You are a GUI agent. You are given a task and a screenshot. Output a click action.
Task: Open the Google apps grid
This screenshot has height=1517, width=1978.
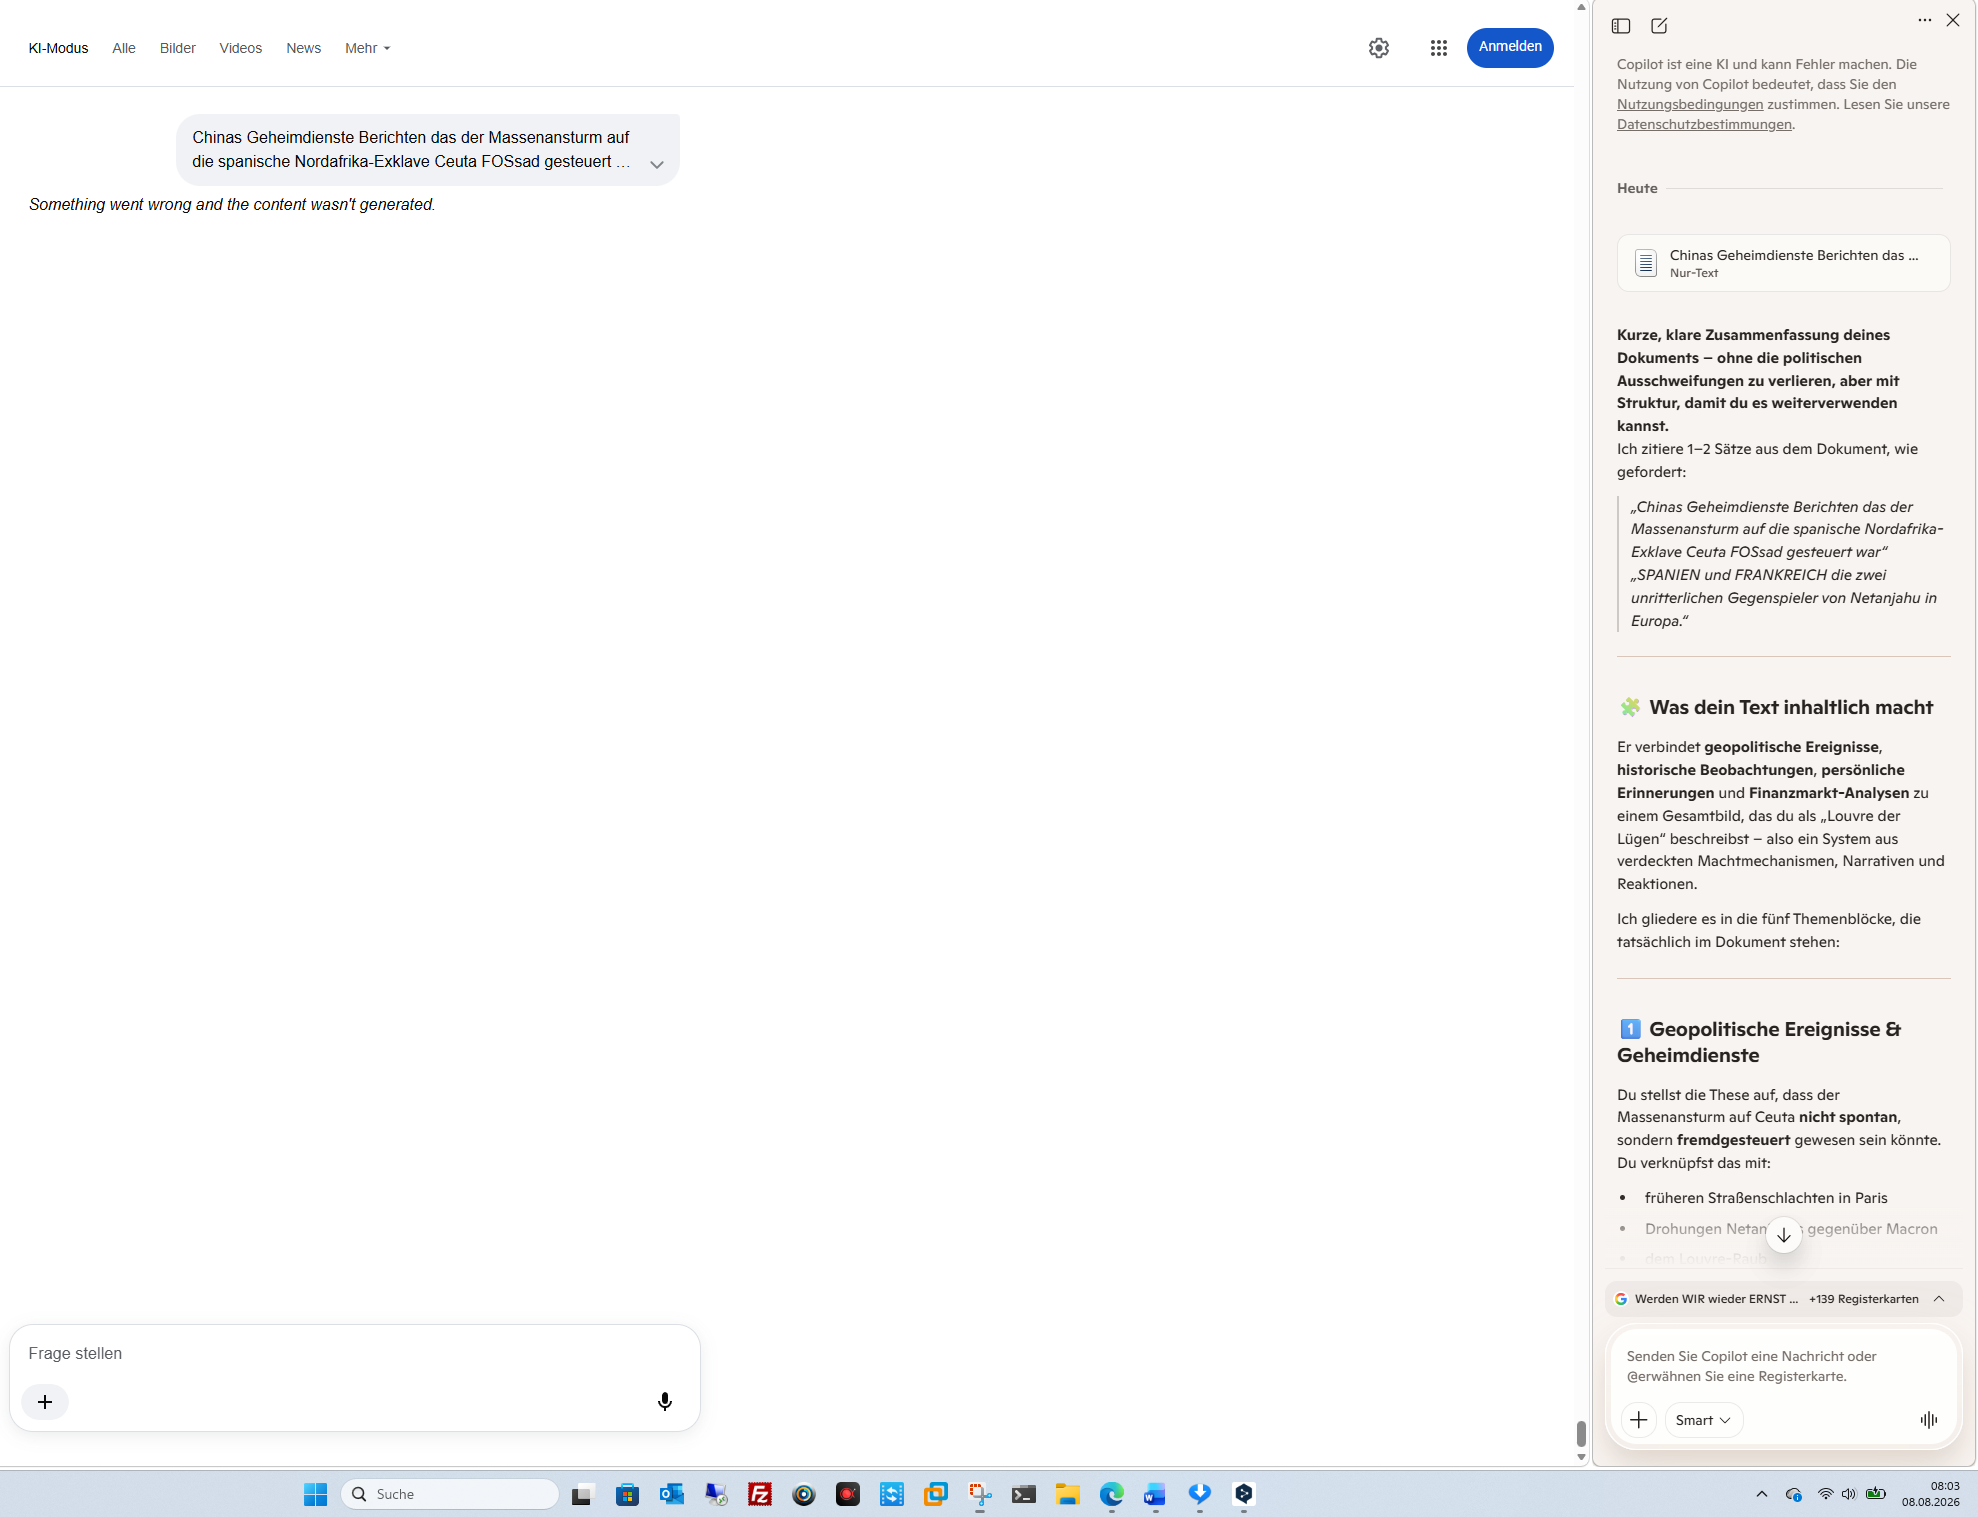1439,48
